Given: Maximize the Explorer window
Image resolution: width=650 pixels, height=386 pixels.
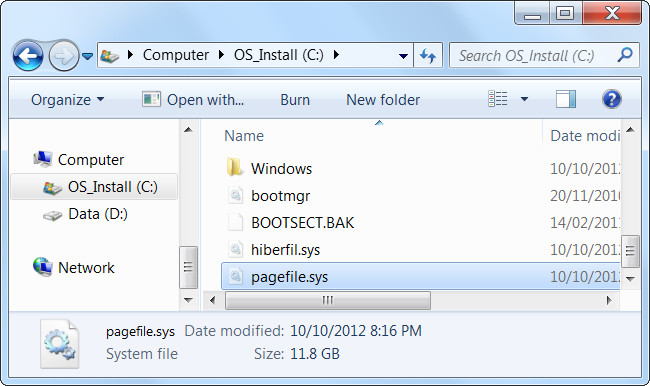Looking at the screenshot, I should 565,13.
